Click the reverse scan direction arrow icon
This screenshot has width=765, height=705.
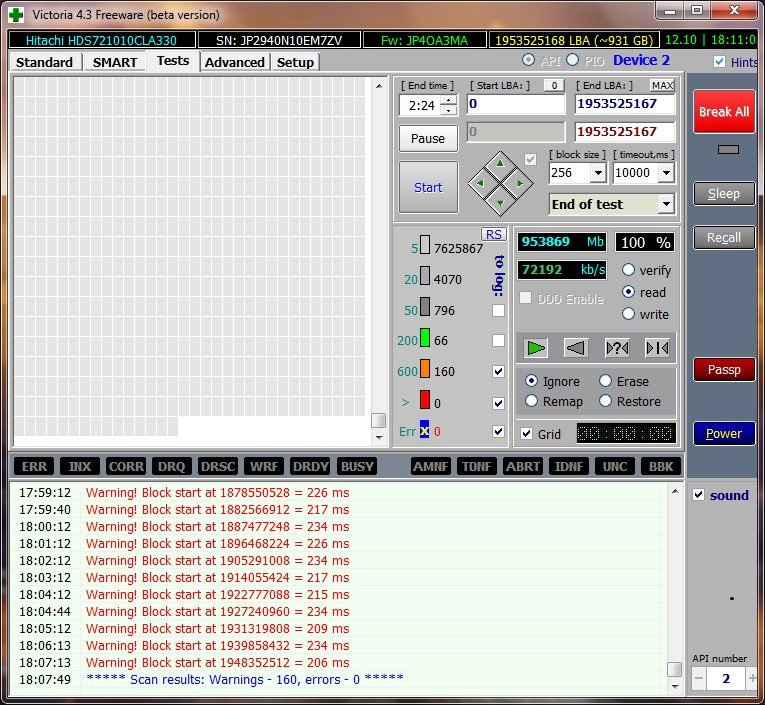point(575,347)
